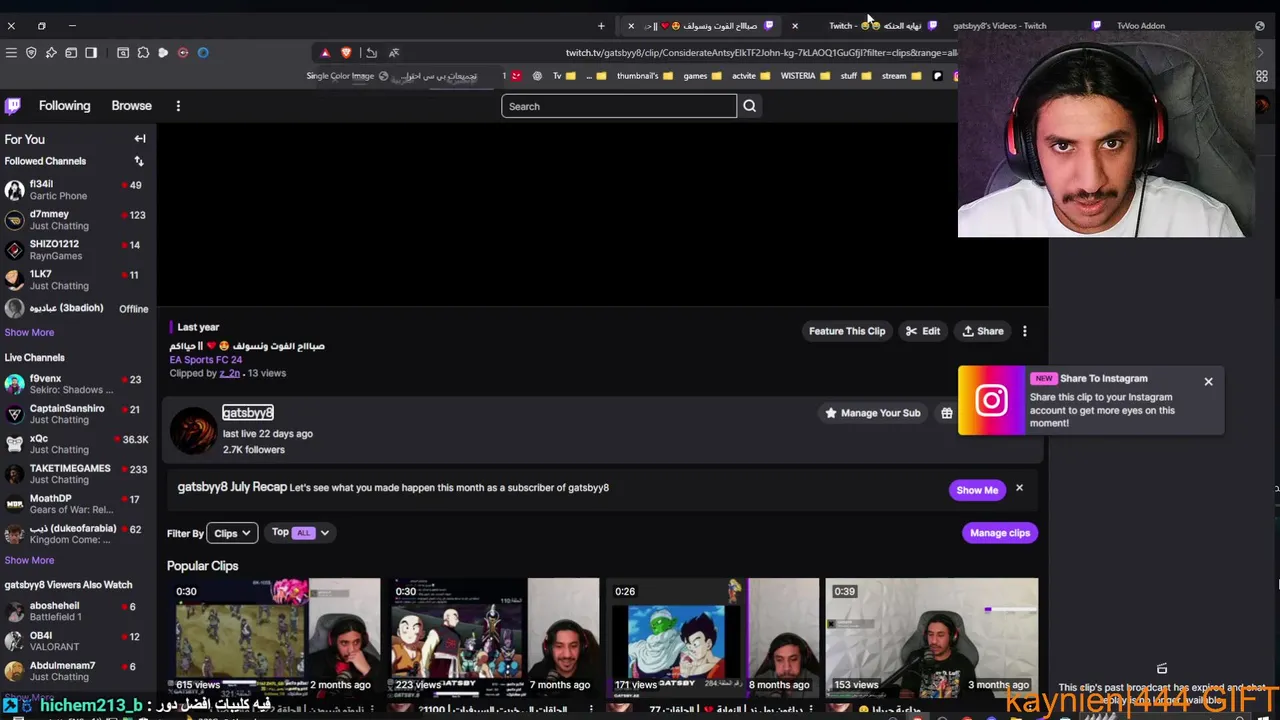Open the WISTERIA bookmarks folder

805,76
